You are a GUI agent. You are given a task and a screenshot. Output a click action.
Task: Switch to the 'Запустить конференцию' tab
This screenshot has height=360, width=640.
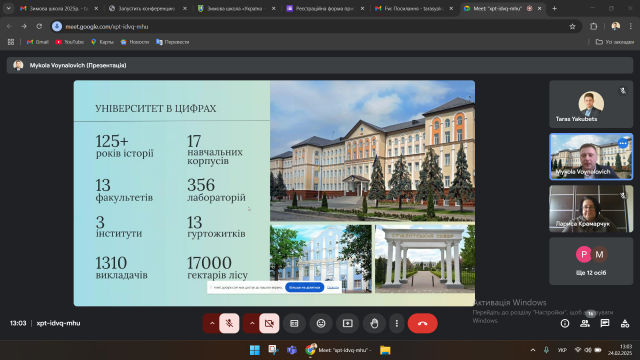point(148,8)
